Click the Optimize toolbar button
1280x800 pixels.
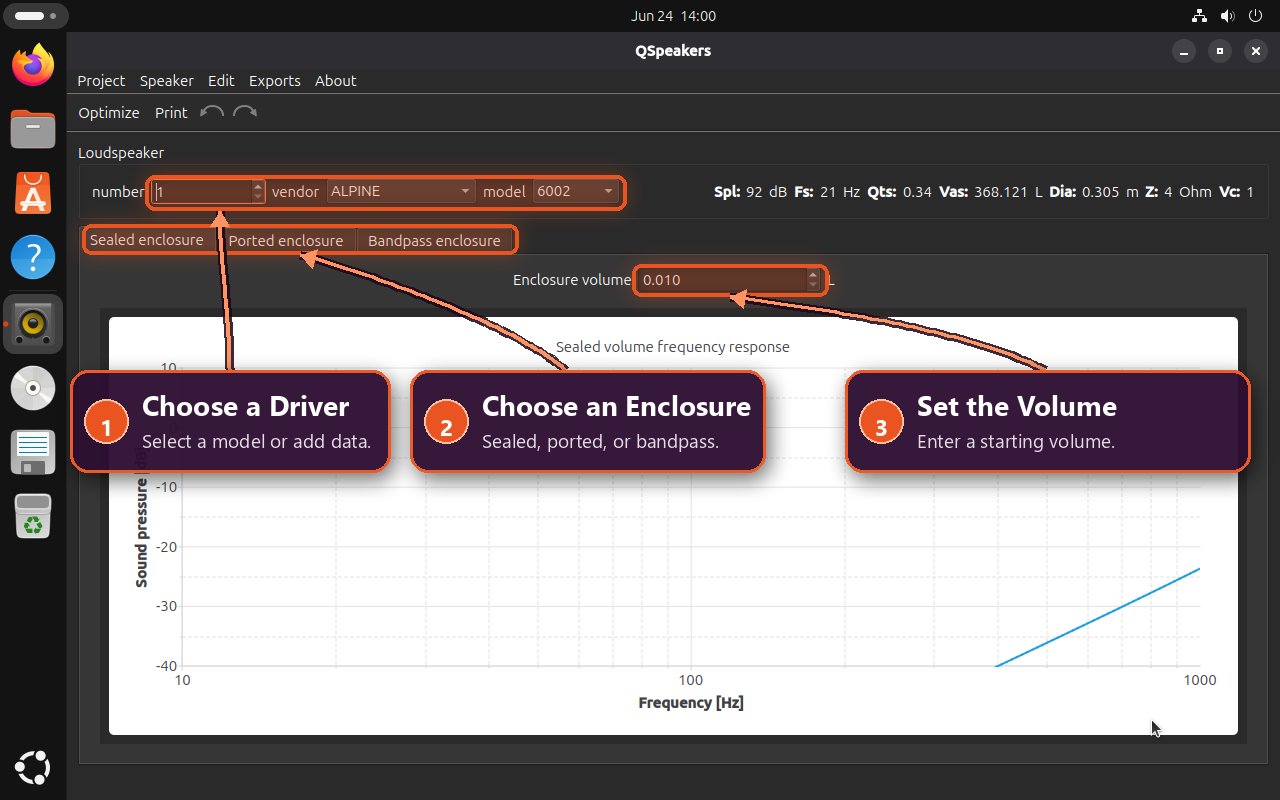tap(109, 113)
